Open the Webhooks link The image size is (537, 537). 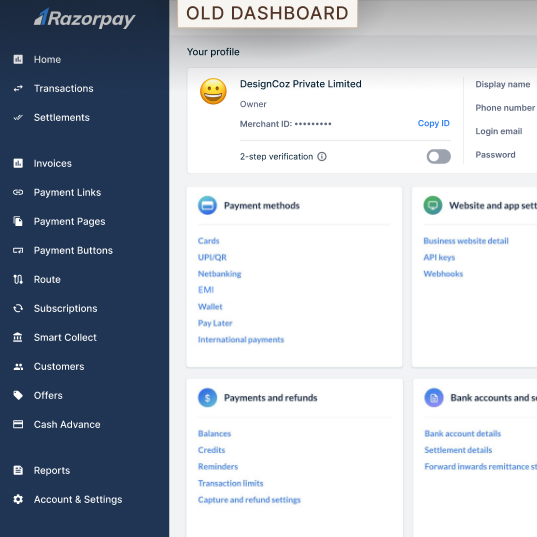coord(443,274)
